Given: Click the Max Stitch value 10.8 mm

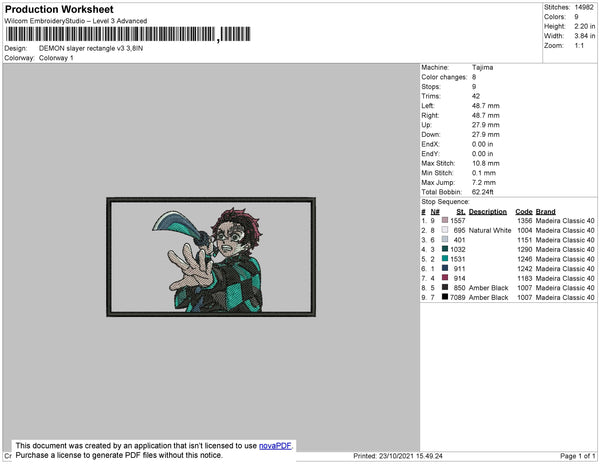Looking at the screenshot, I should coord(486,163).
